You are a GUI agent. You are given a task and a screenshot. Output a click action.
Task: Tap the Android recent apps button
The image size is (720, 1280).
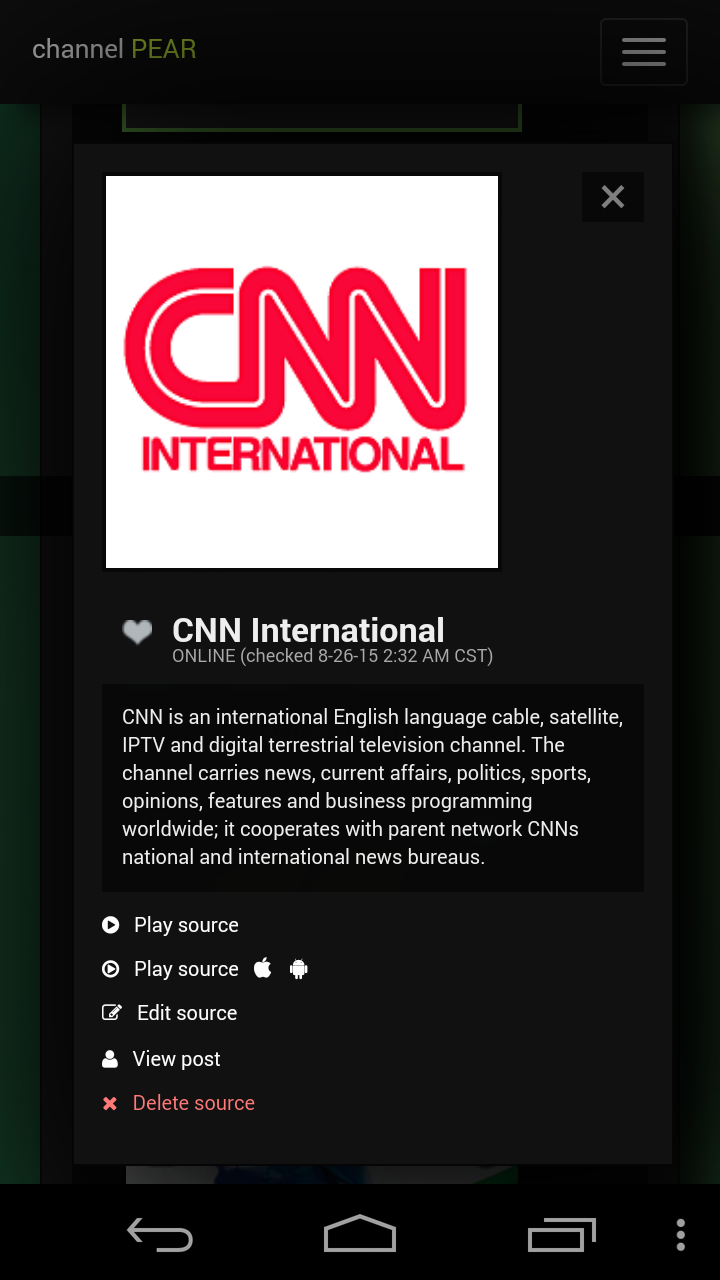click(561, 1235)
